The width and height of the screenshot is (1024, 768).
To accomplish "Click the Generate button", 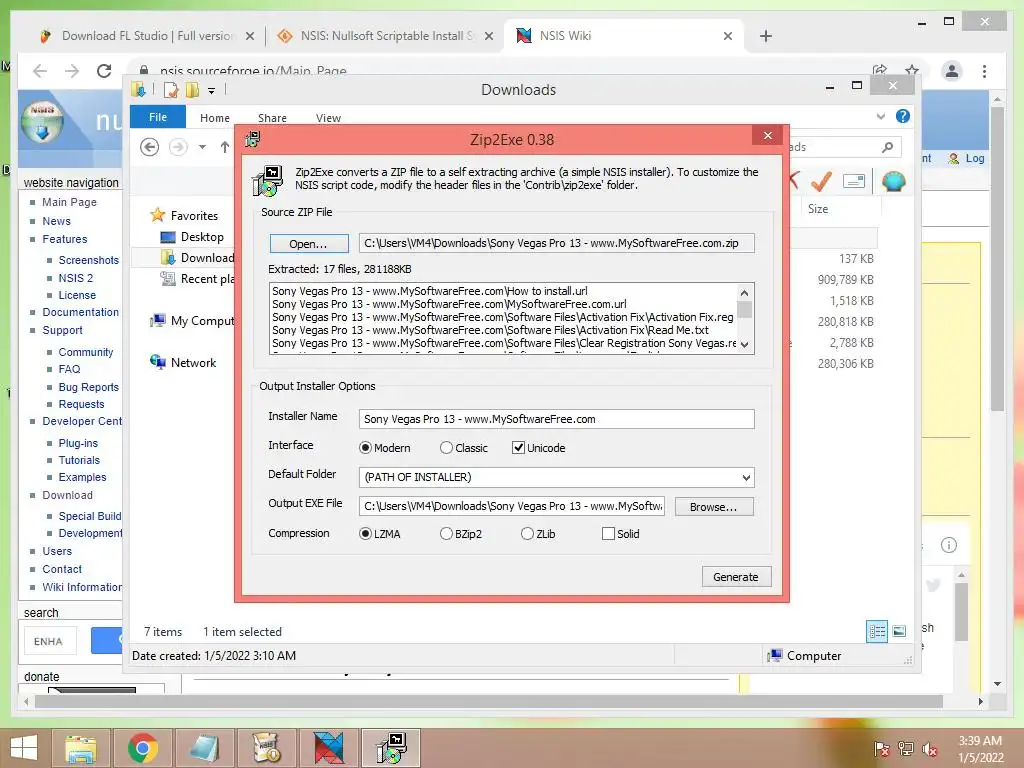I will point(736,577).
